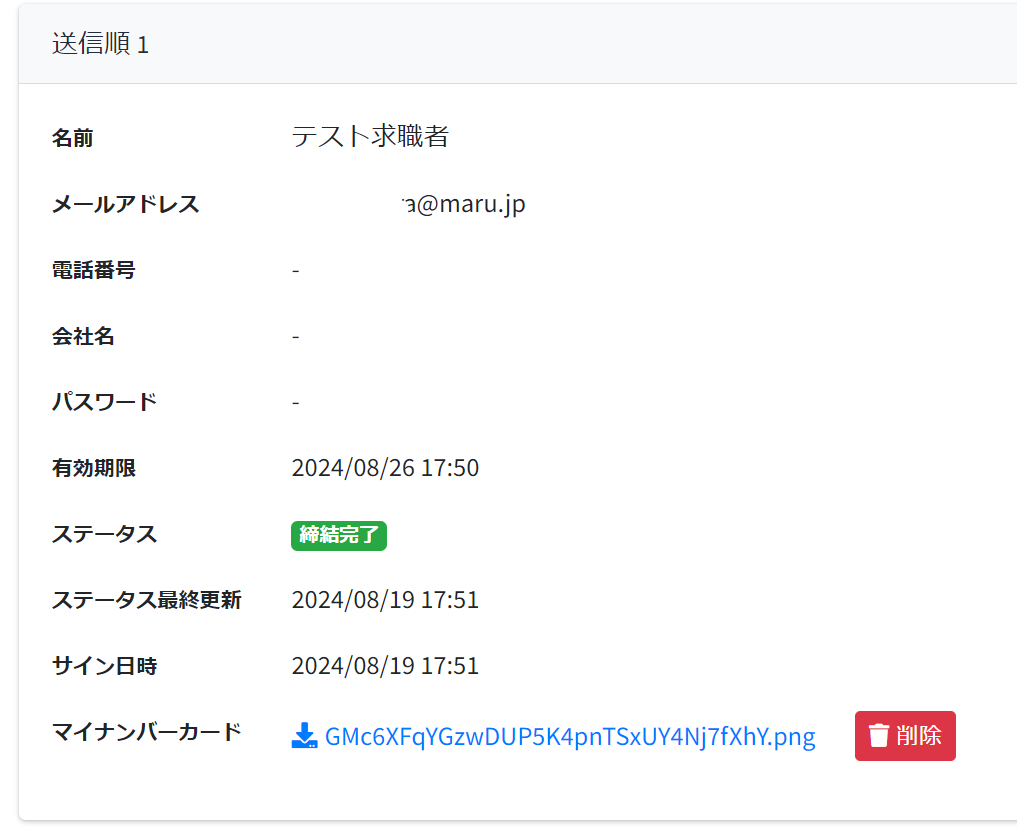This screenshot has height=834, width=1017.
Task: Click the download icon beside the PNG filename
Action: (304, 737)
